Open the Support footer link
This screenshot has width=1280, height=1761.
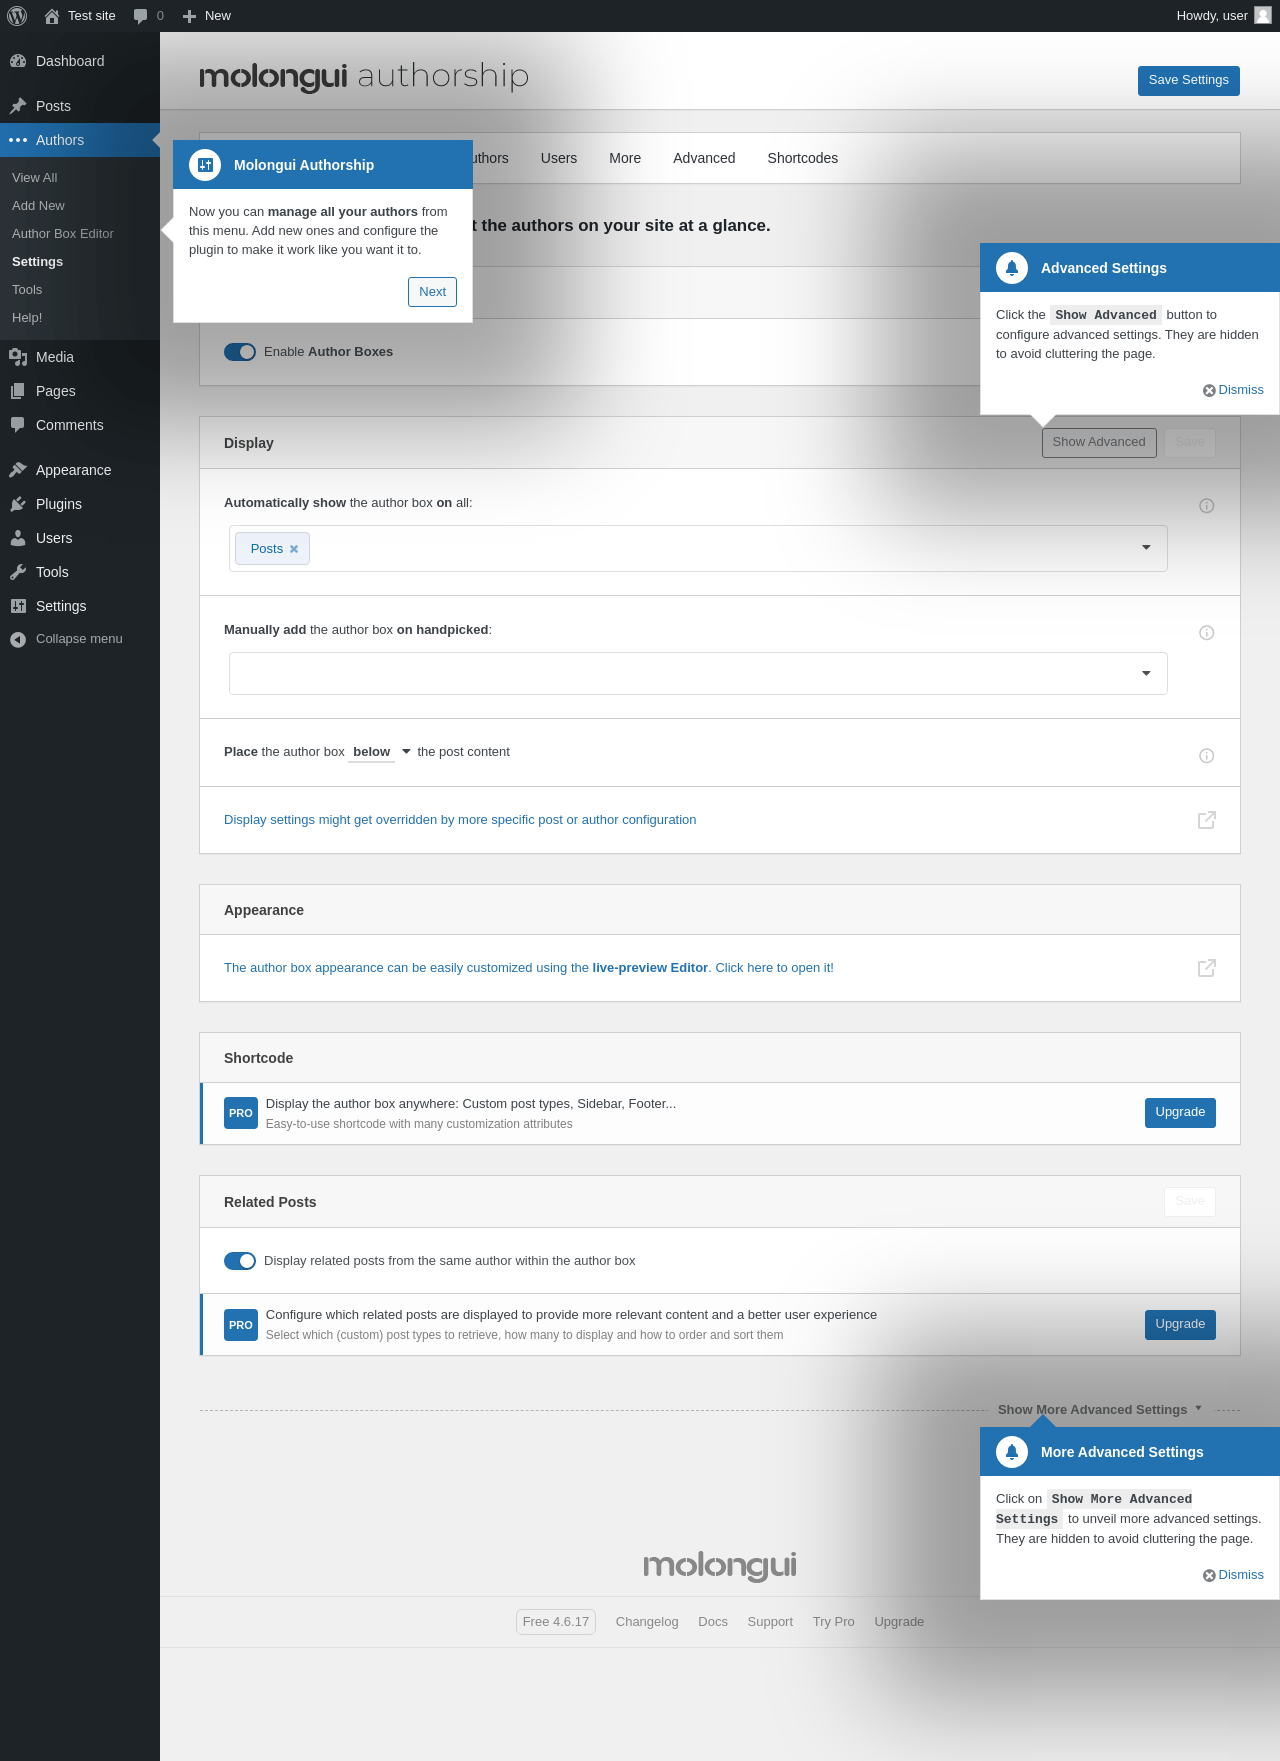[x=770, y=1622]
